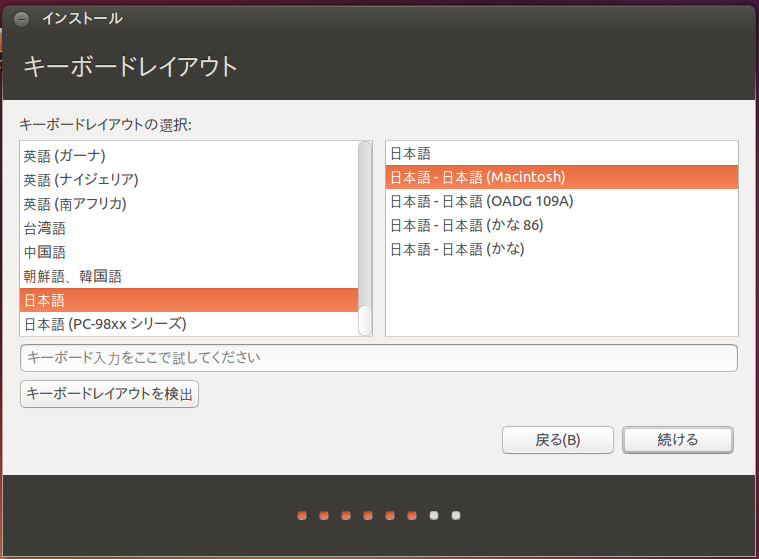
Task: Choose 中国語 in the layout list
Action: tap(189, 252)
